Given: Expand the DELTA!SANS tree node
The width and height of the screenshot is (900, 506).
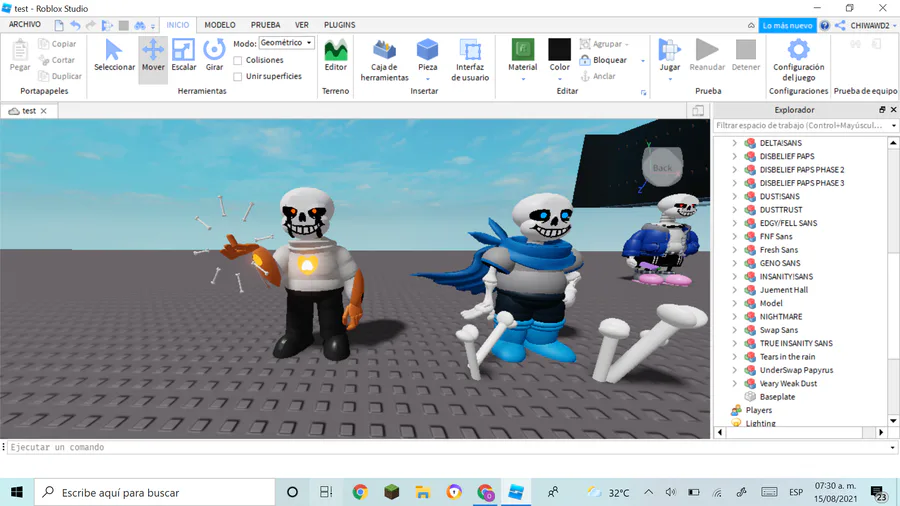Looking at the screenshot, I should (x=734, y=143).
